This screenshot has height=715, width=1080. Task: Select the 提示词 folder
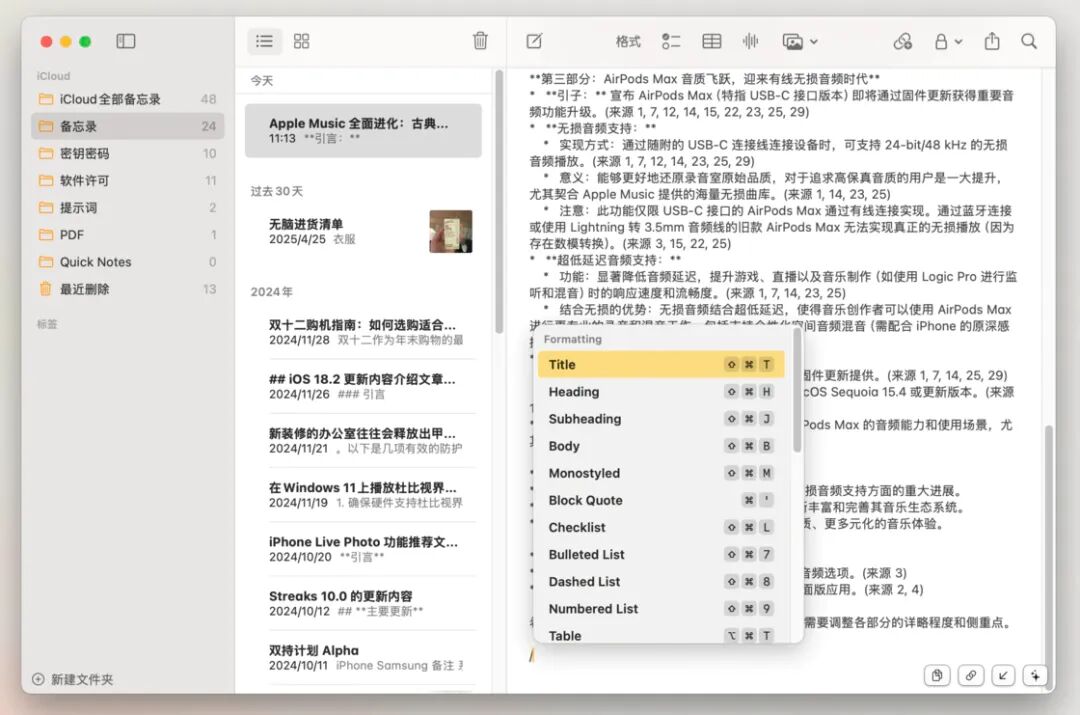127,207
